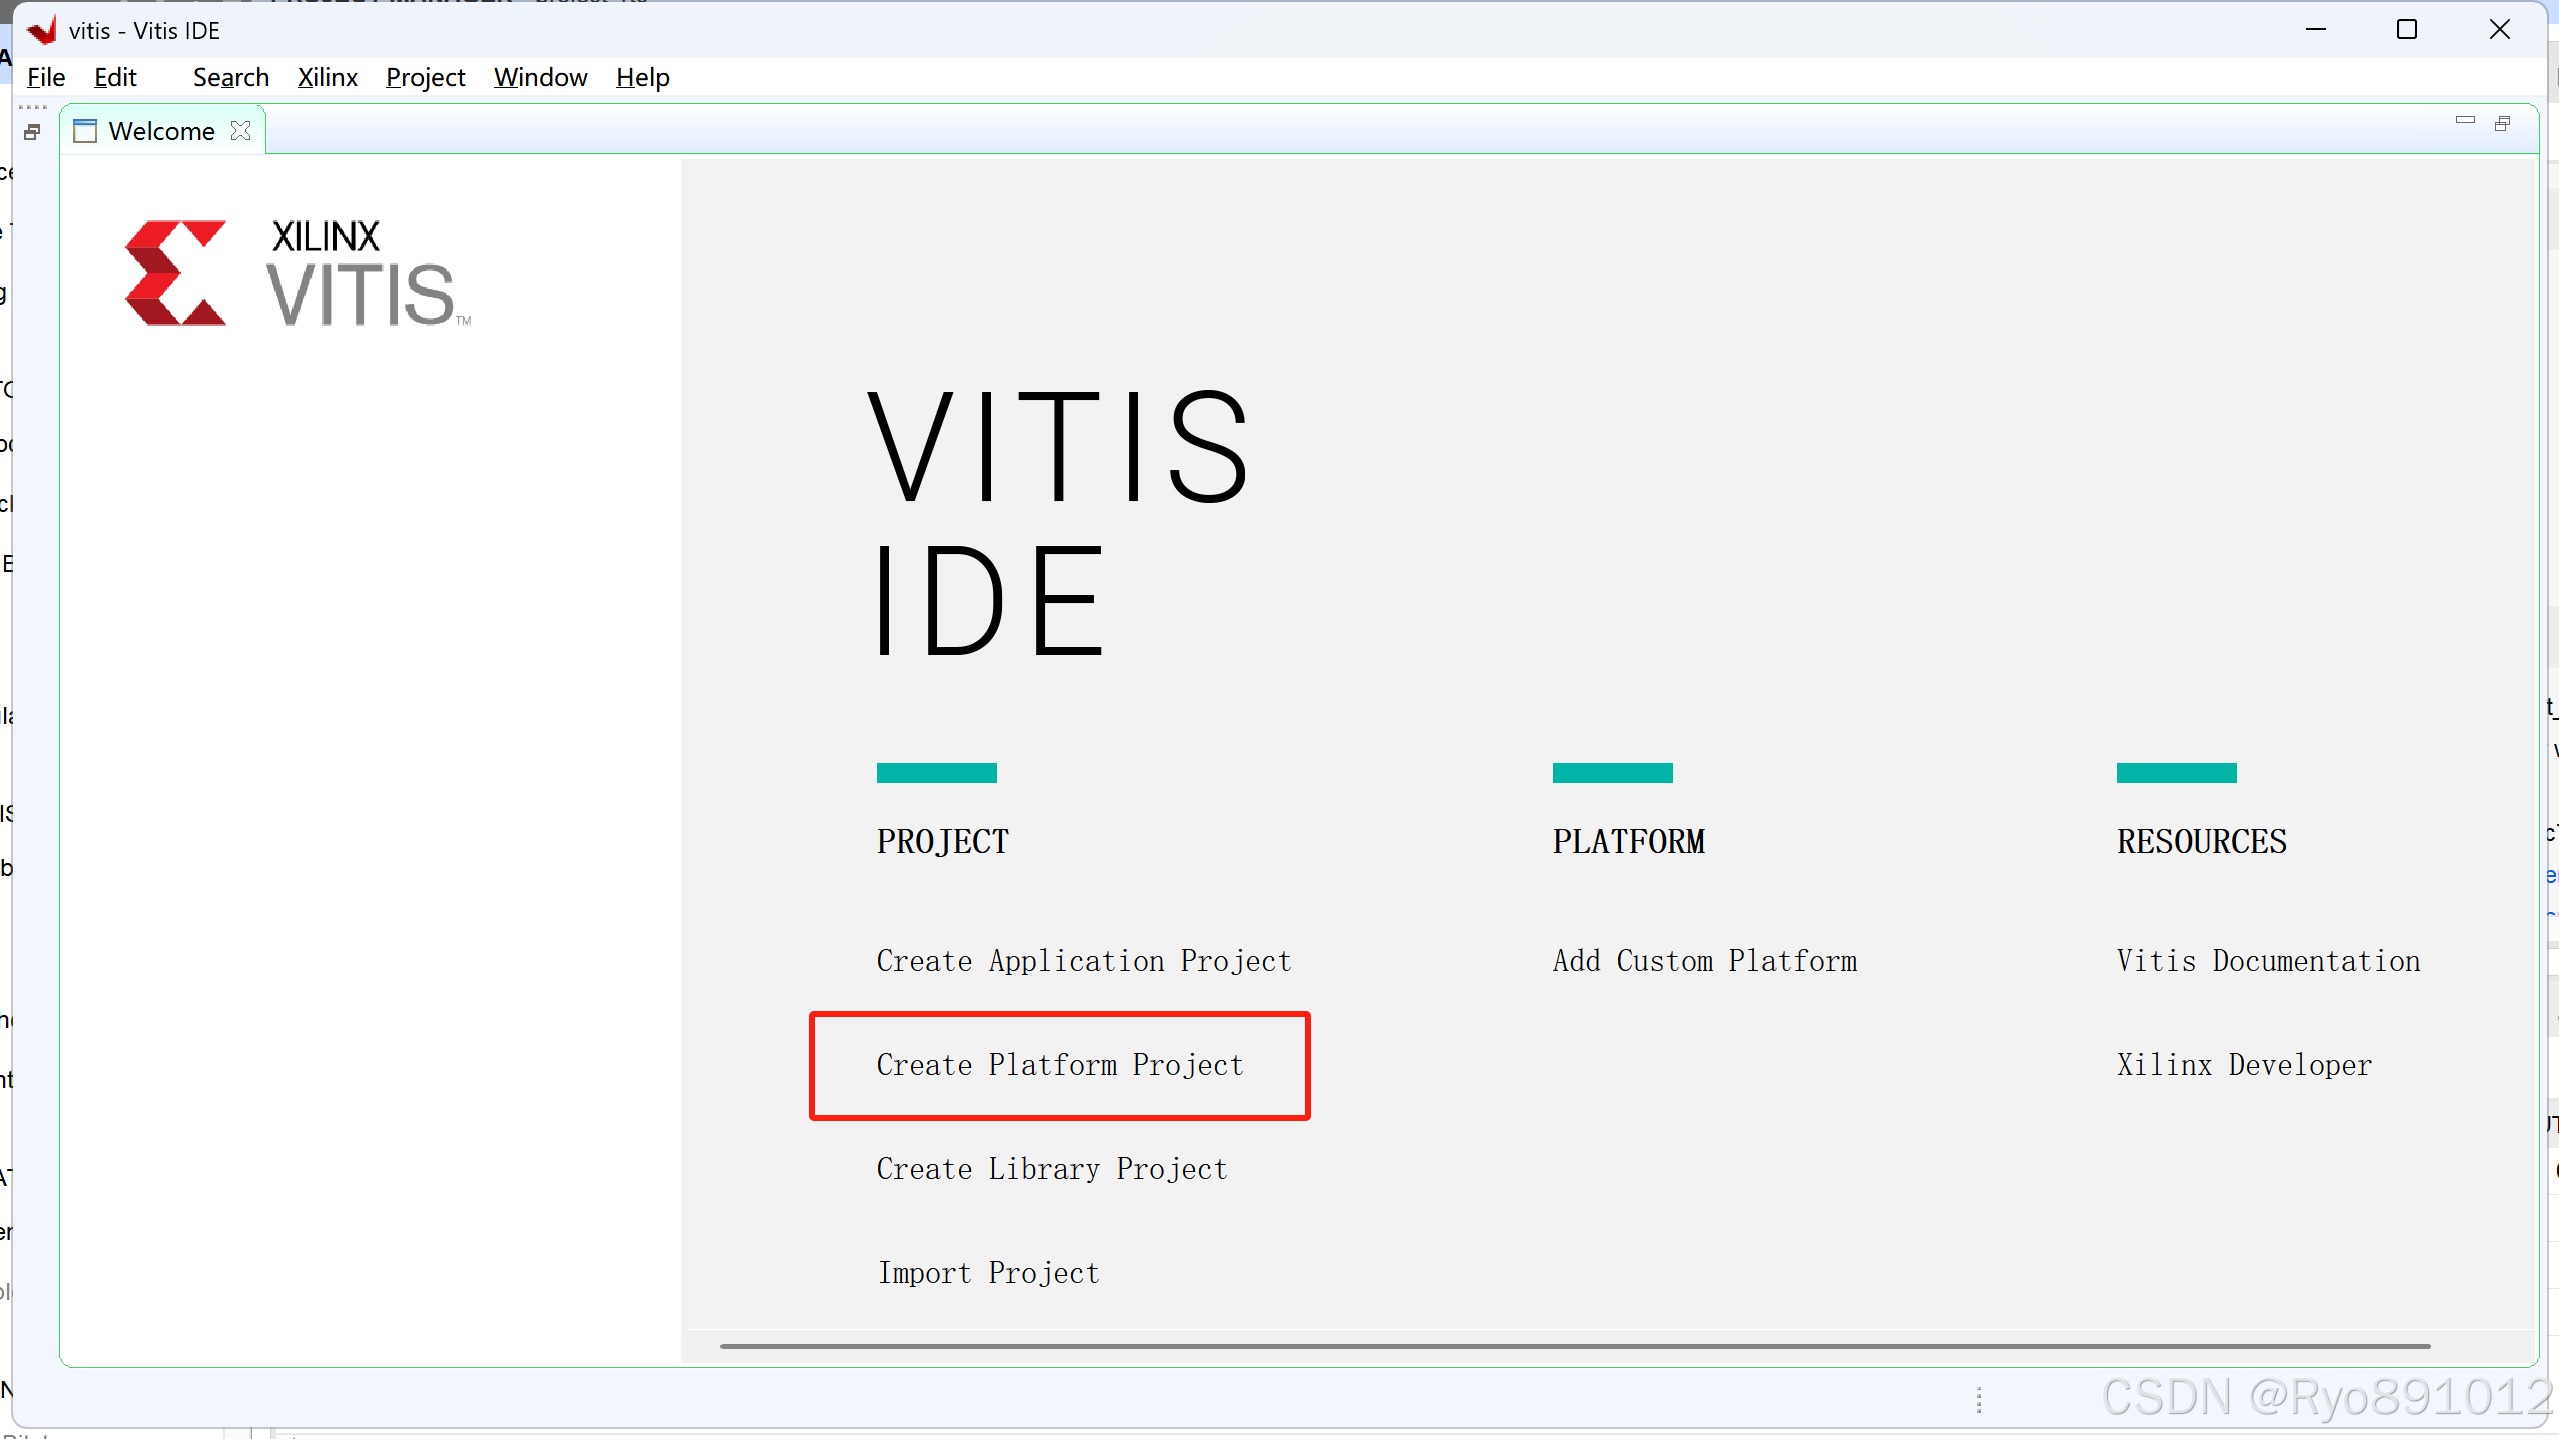
Task: Click the restore icon at left sidebar
Action: (x=32, y=132)
